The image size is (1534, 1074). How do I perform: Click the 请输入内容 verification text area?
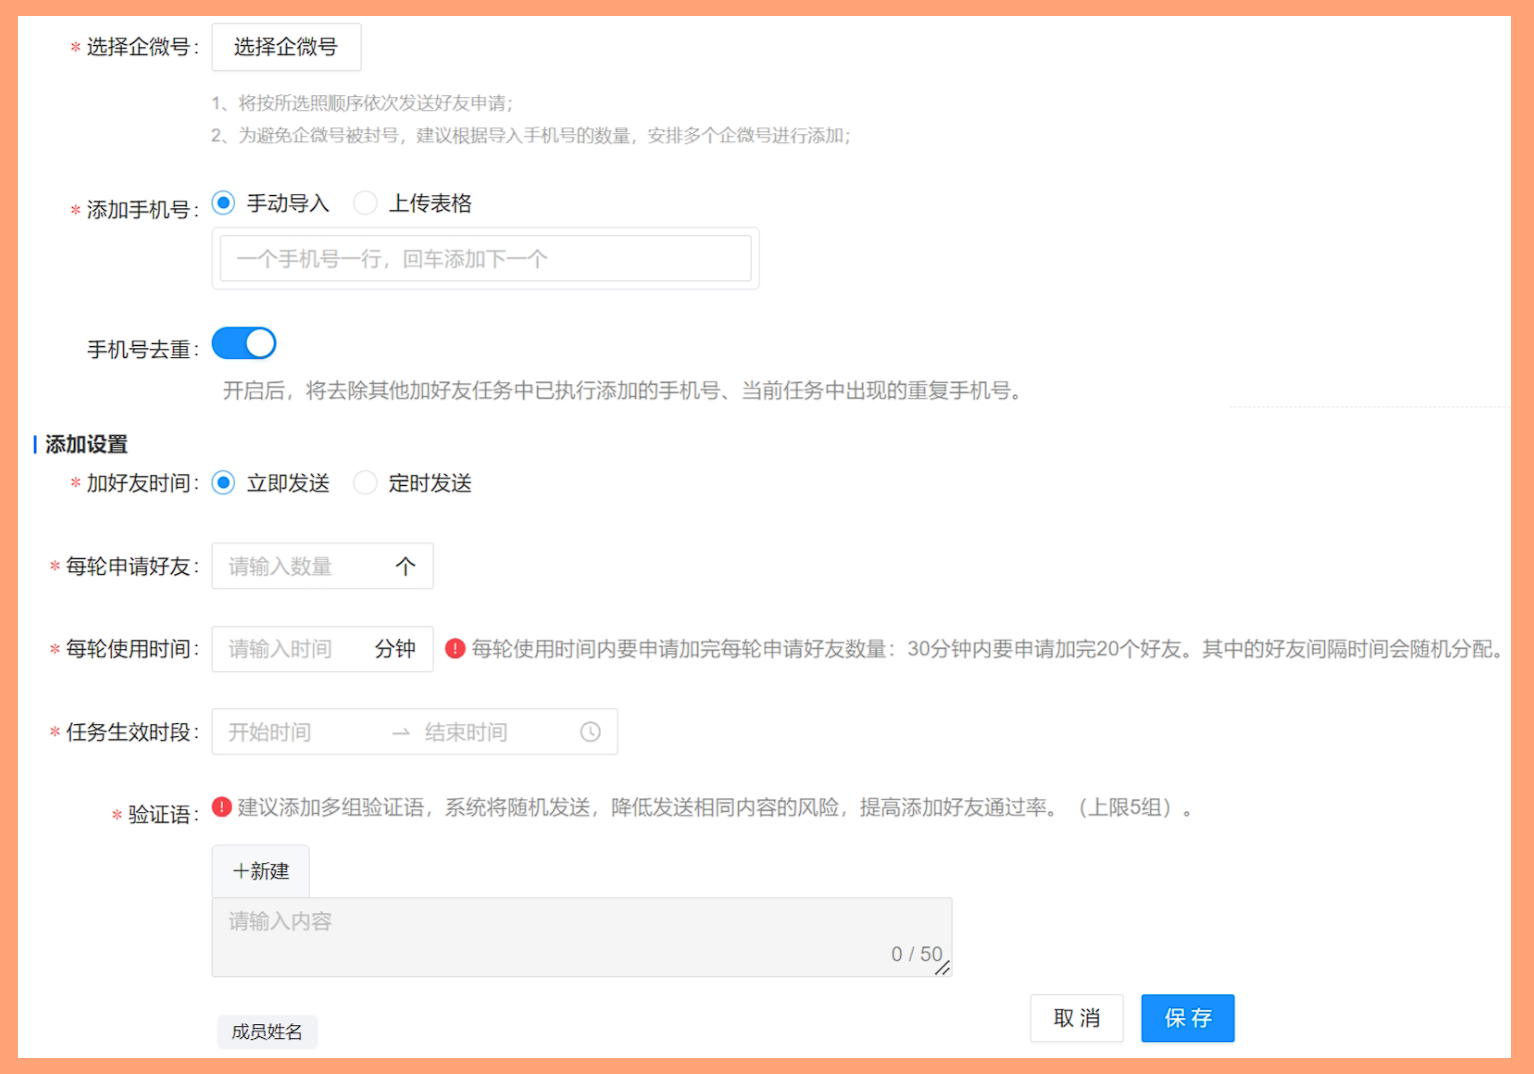[x=582, y=937]
